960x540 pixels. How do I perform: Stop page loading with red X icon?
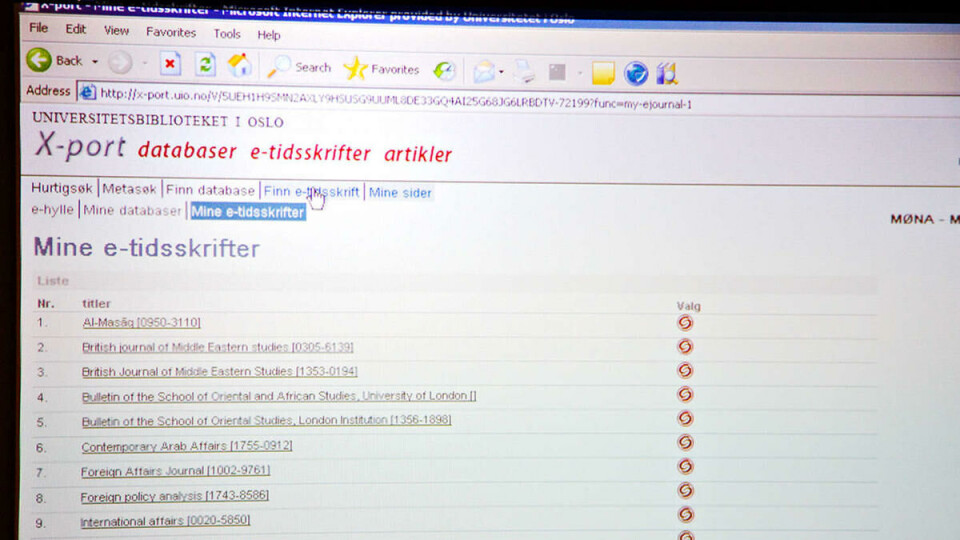[170, 64]
